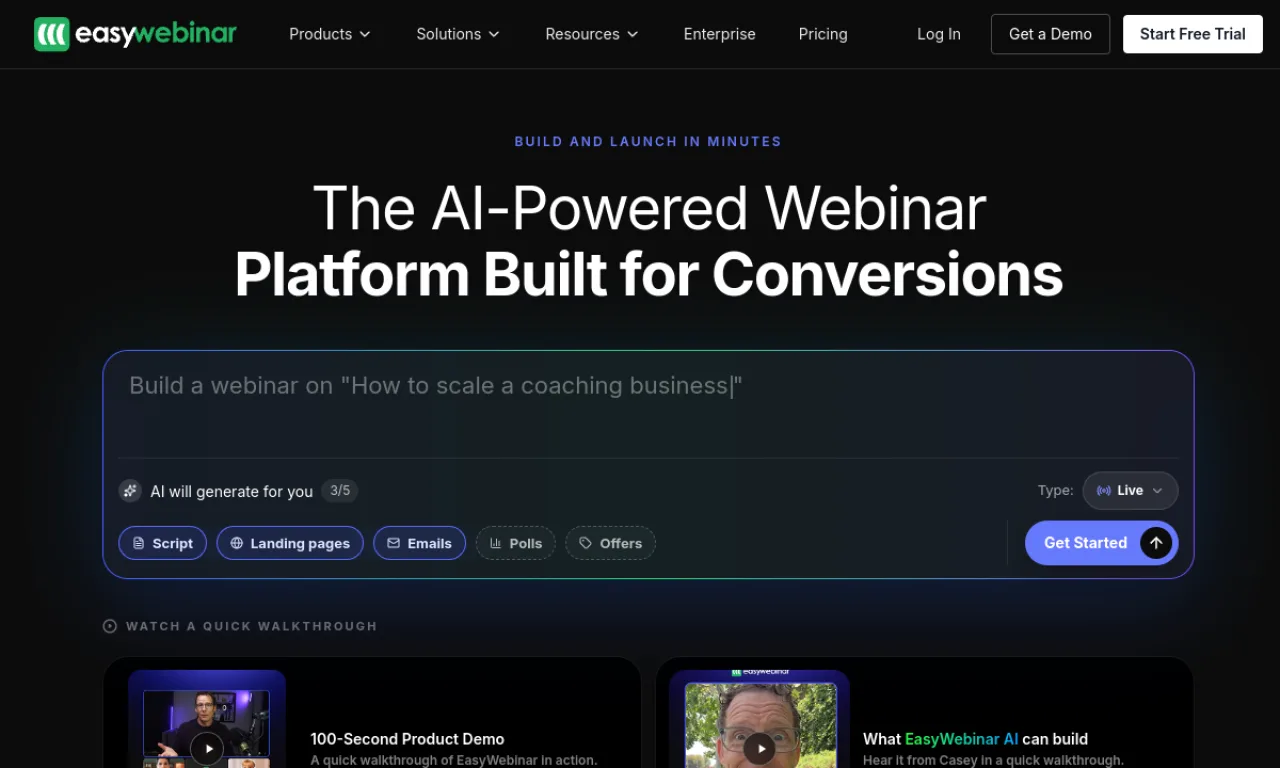
Task: Click the Watch a Quick Walkthrough heading
Action: 251,626
